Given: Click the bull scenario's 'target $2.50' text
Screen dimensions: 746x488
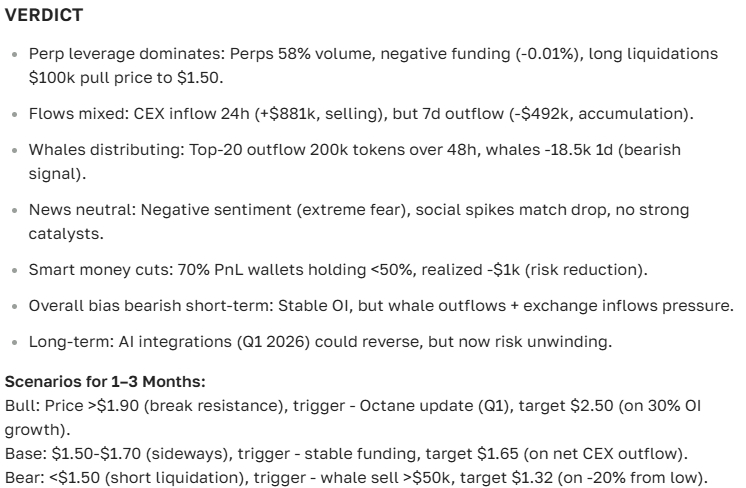Looking at the screenshot, I should pyautogui.click(x=597, y=404).
